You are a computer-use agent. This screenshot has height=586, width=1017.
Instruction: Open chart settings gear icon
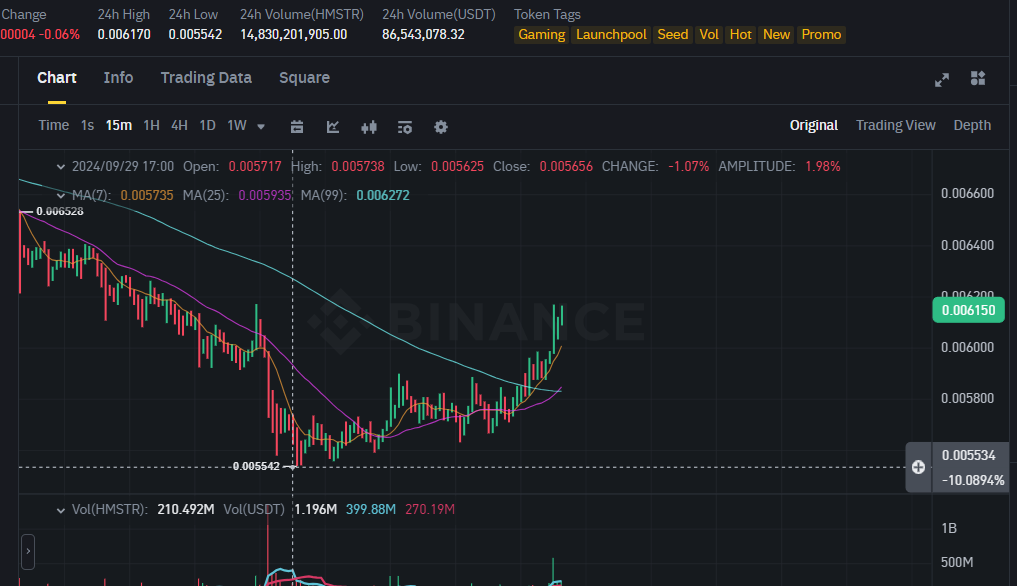click(440, 127)
